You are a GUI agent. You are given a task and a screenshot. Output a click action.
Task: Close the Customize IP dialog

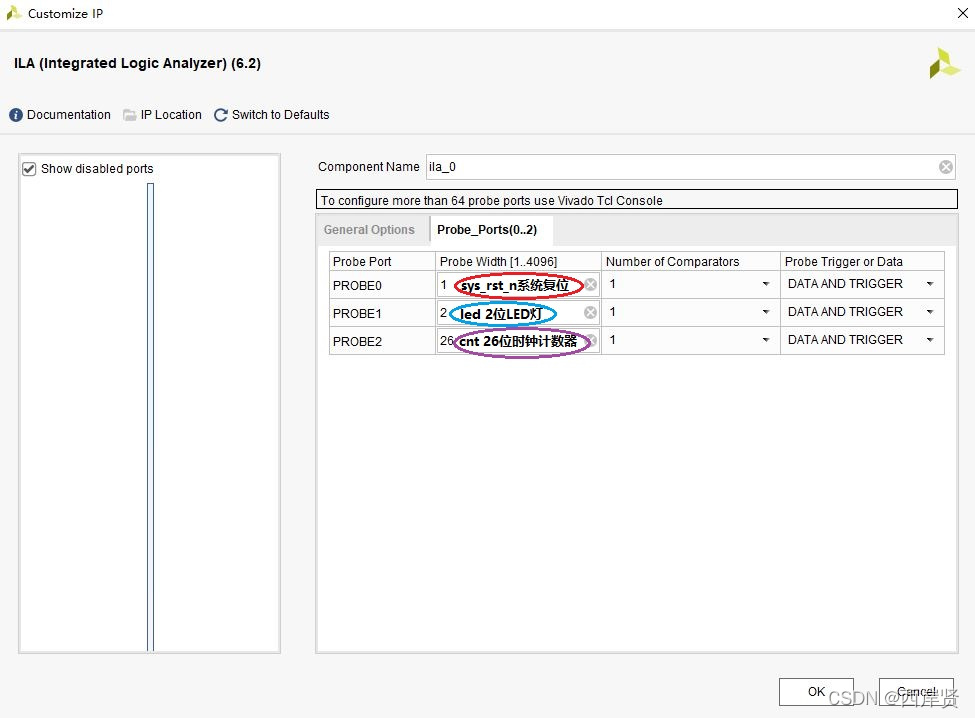tap(962, 13)
